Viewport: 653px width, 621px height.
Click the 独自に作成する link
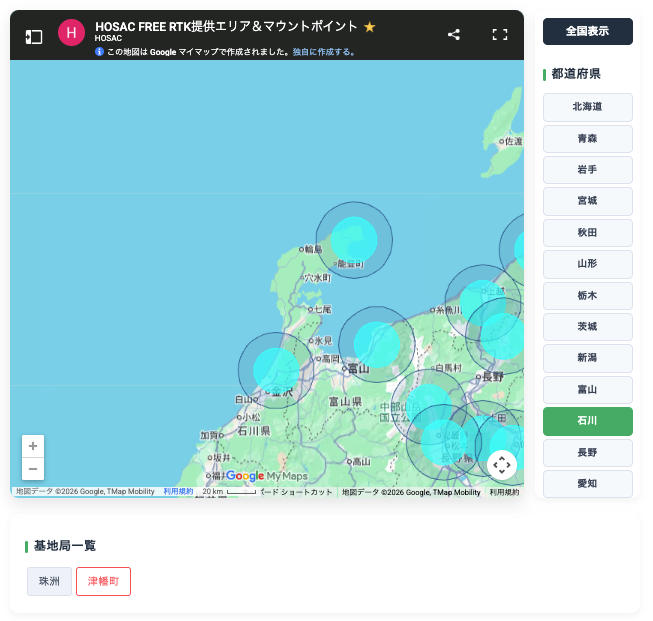click(324, 52)
